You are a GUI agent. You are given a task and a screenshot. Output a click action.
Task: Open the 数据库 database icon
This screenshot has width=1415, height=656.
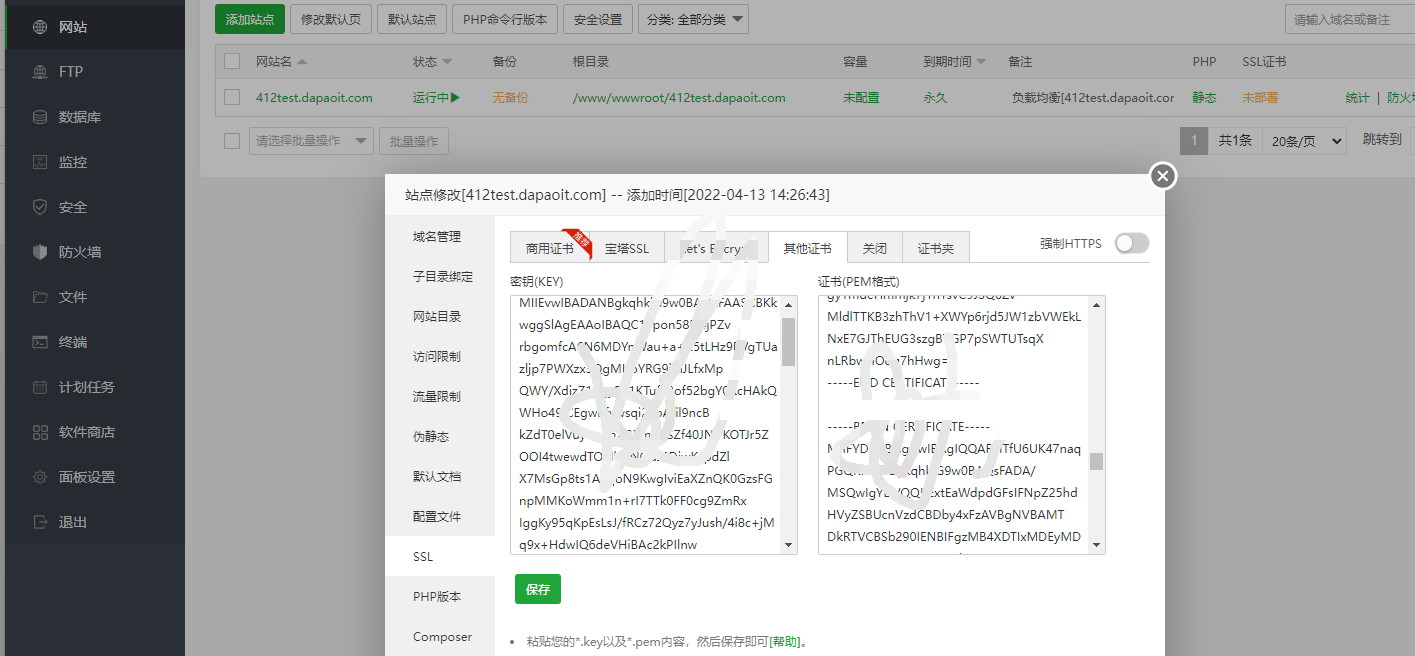pyautogui.click(x=40, y=117)
